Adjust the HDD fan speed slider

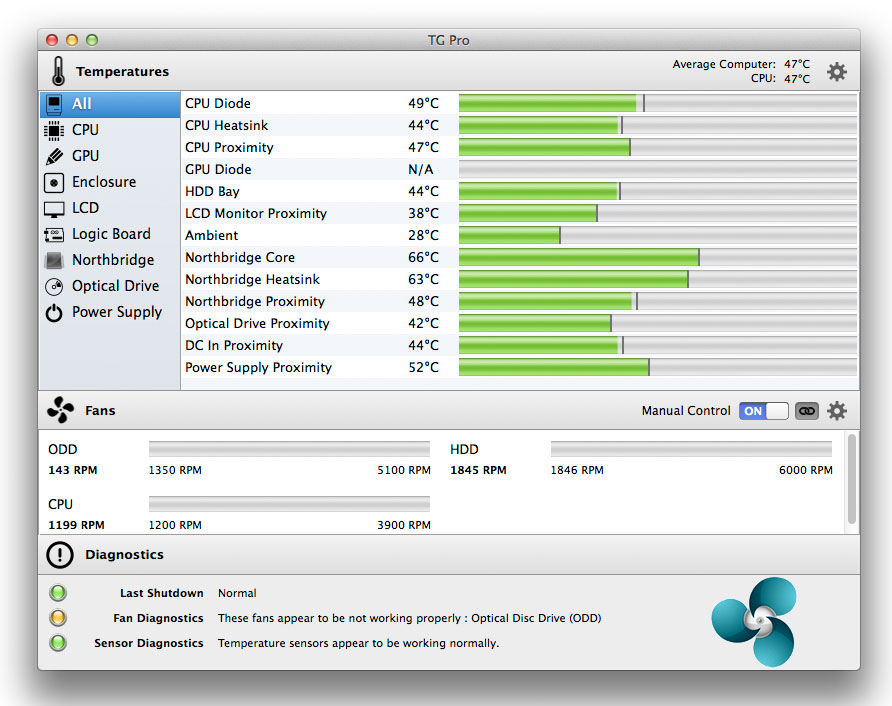[691, 449]
